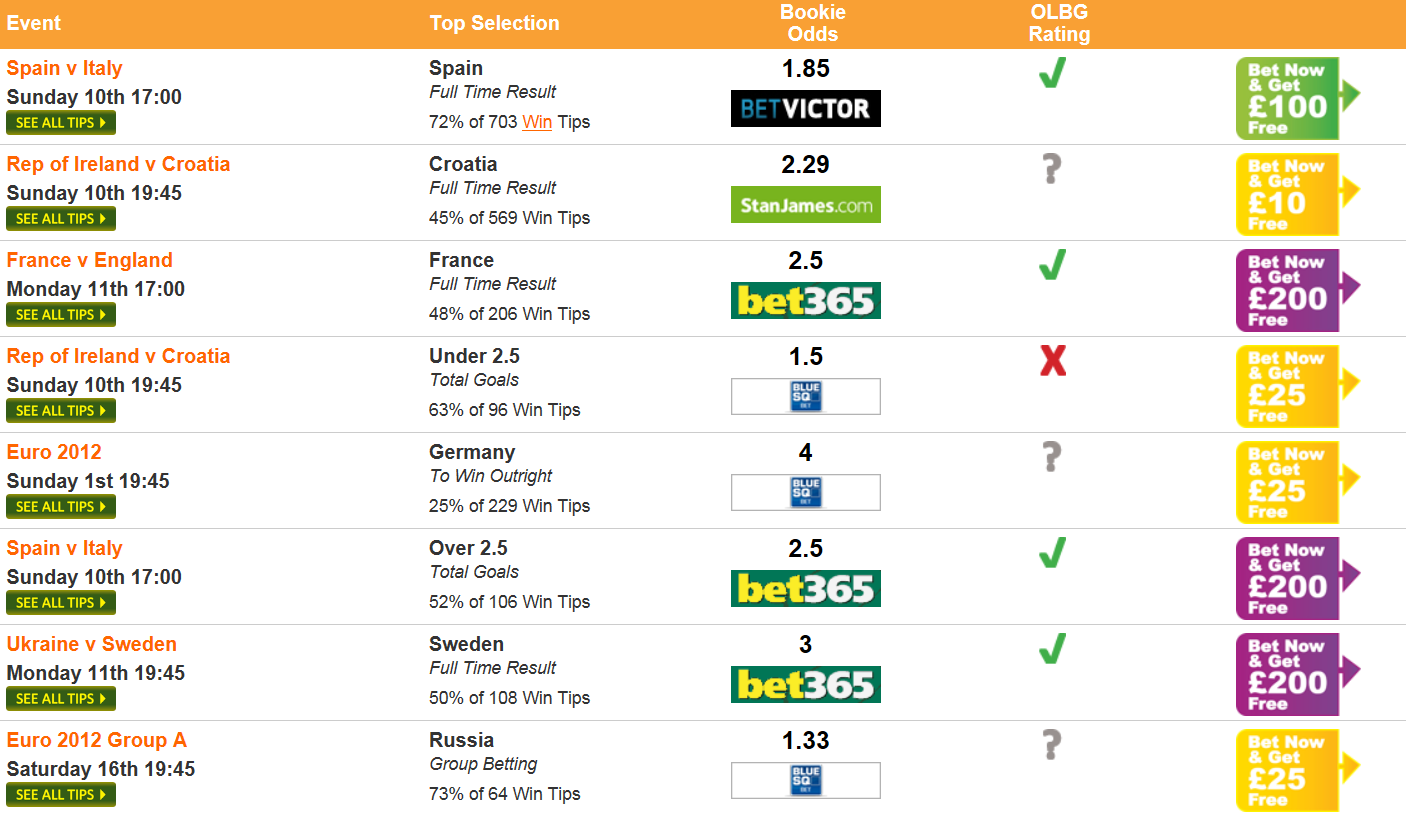Click the BetVictor logo for Spain odds
The image size is (1406, 816).
805,108
